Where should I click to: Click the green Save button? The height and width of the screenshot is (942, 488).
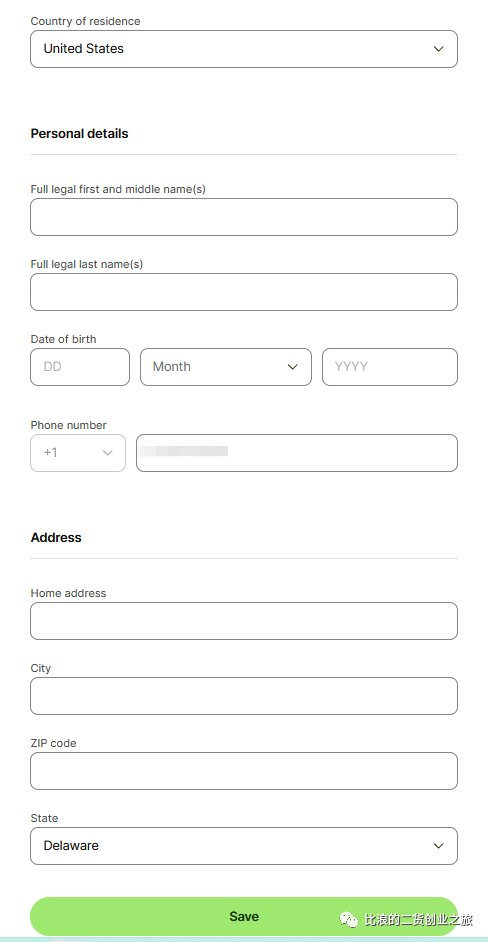(x=243, y=916)
